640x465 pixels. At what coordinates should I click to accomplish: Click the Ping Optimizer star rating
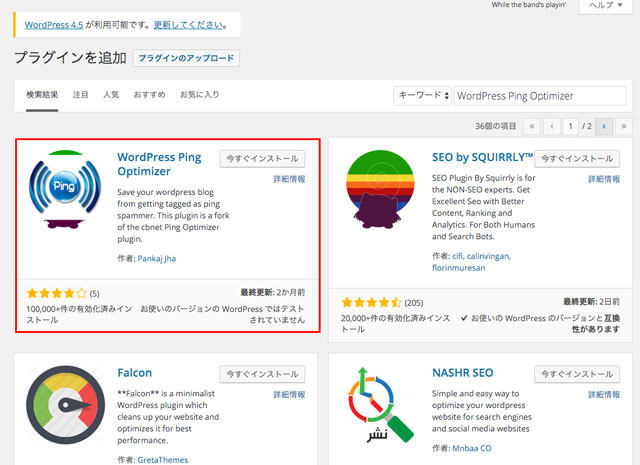pos(57,293)
